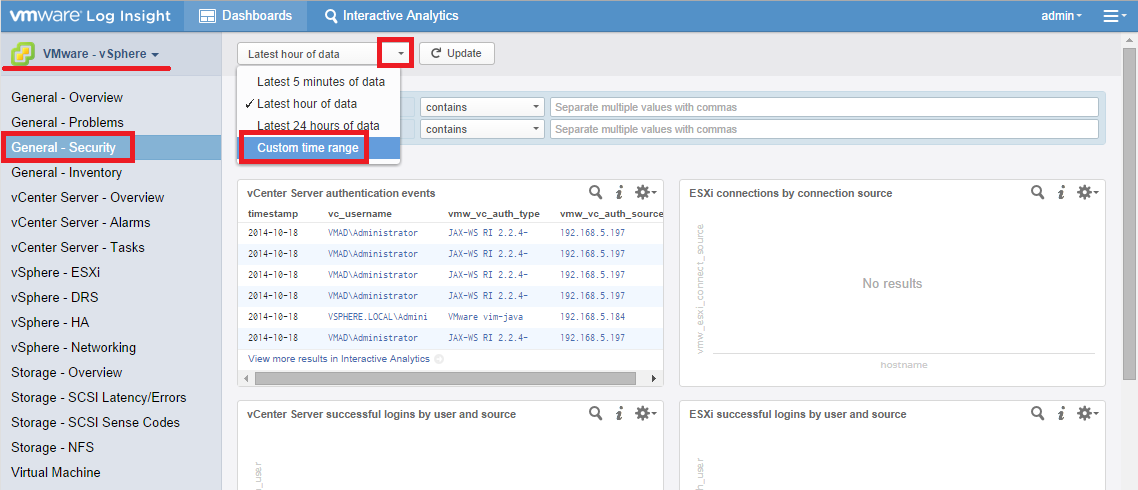Switch to the Interactive Analytics tab

tap(391, 15)
